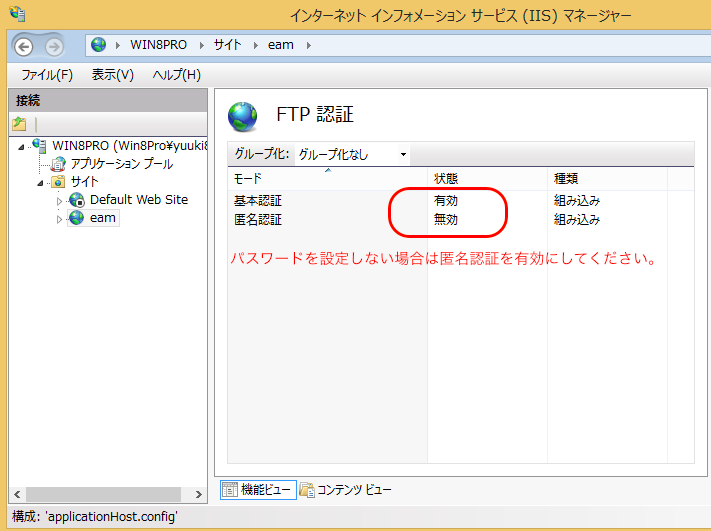Select アプリケーション プール tree item
This screenshot has width=711, height=531.
[122, 164]
